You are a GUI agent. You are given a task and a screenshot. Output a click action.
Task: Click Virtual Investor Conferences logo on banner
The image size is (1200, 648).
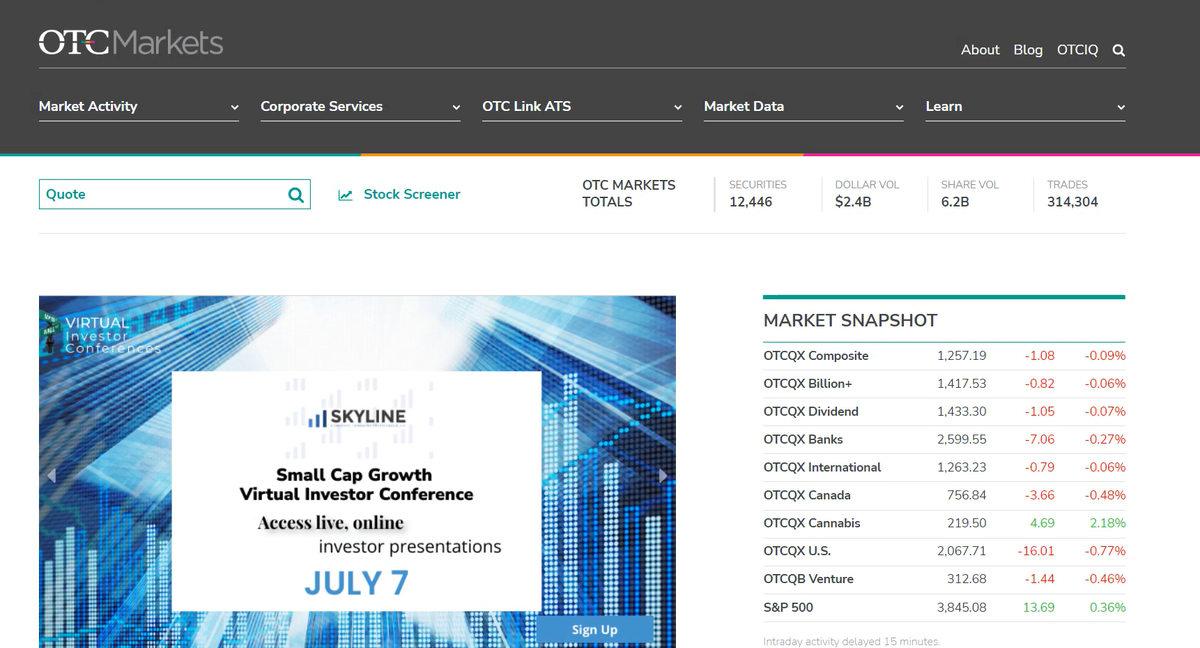click(x=100, y=334)
